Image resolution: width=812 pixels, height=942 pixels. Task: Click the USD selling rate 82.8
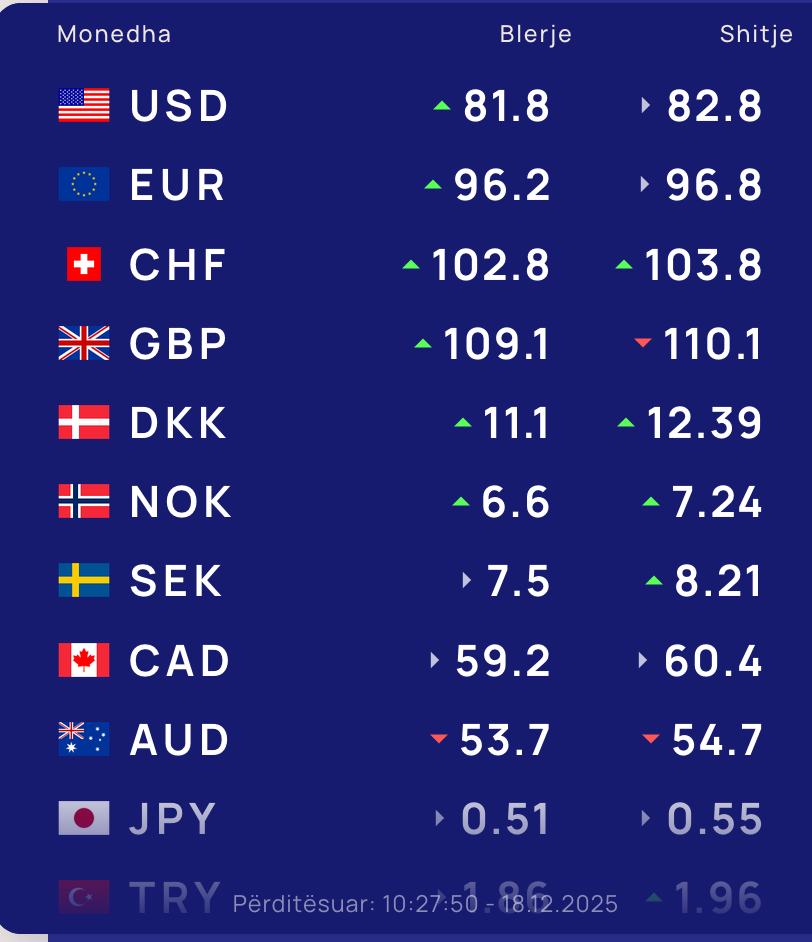715,106
